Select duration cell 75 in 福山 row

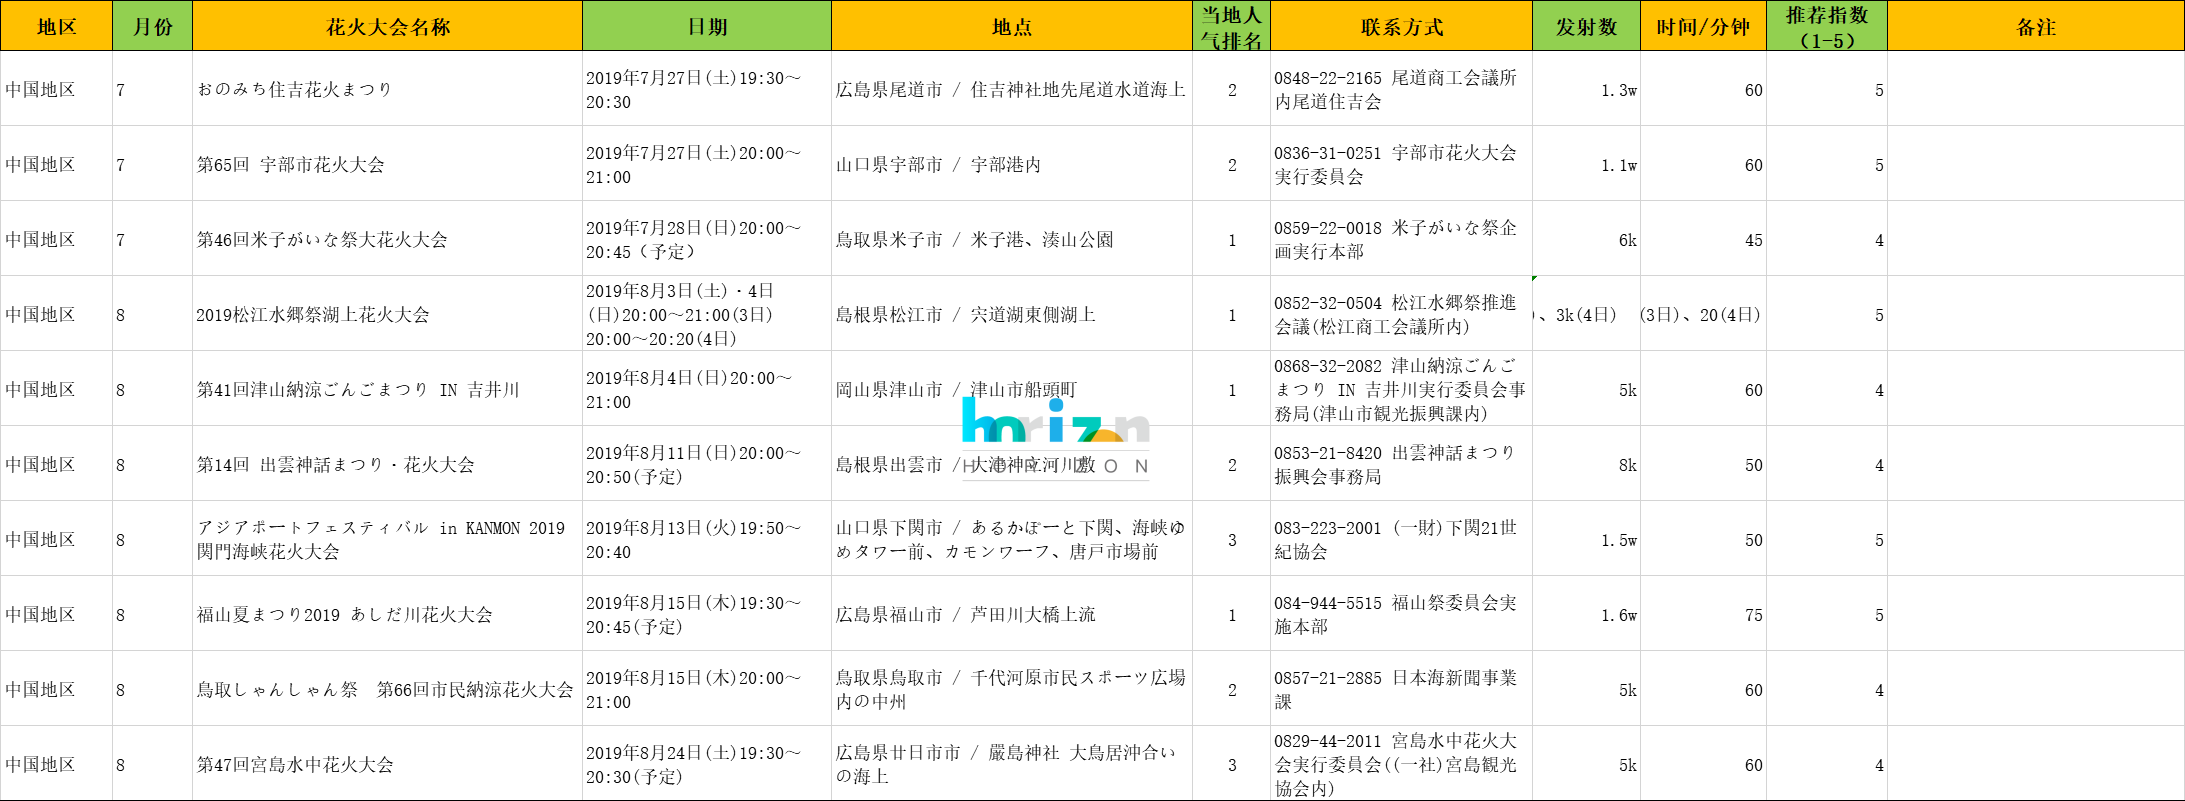pyautogui.click(x=1703, y=614)
